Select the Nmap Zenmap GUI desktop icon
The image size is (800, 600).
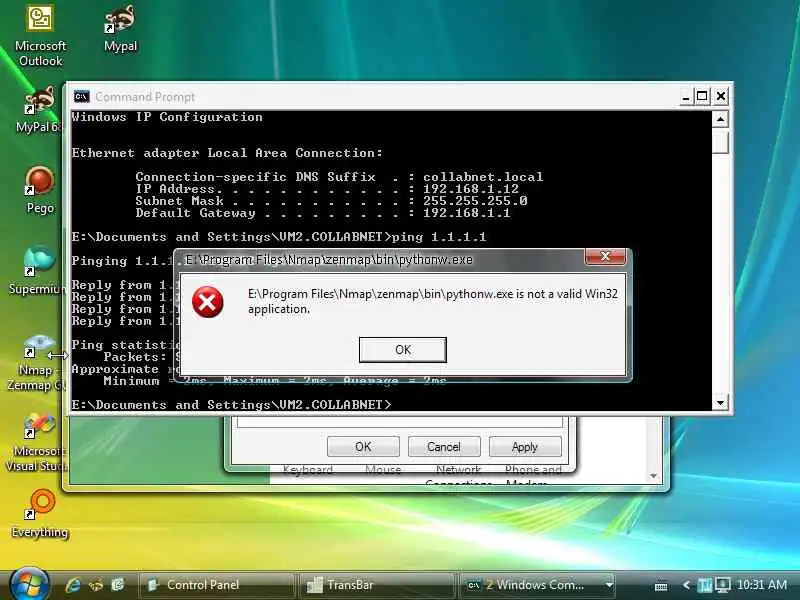37,363
